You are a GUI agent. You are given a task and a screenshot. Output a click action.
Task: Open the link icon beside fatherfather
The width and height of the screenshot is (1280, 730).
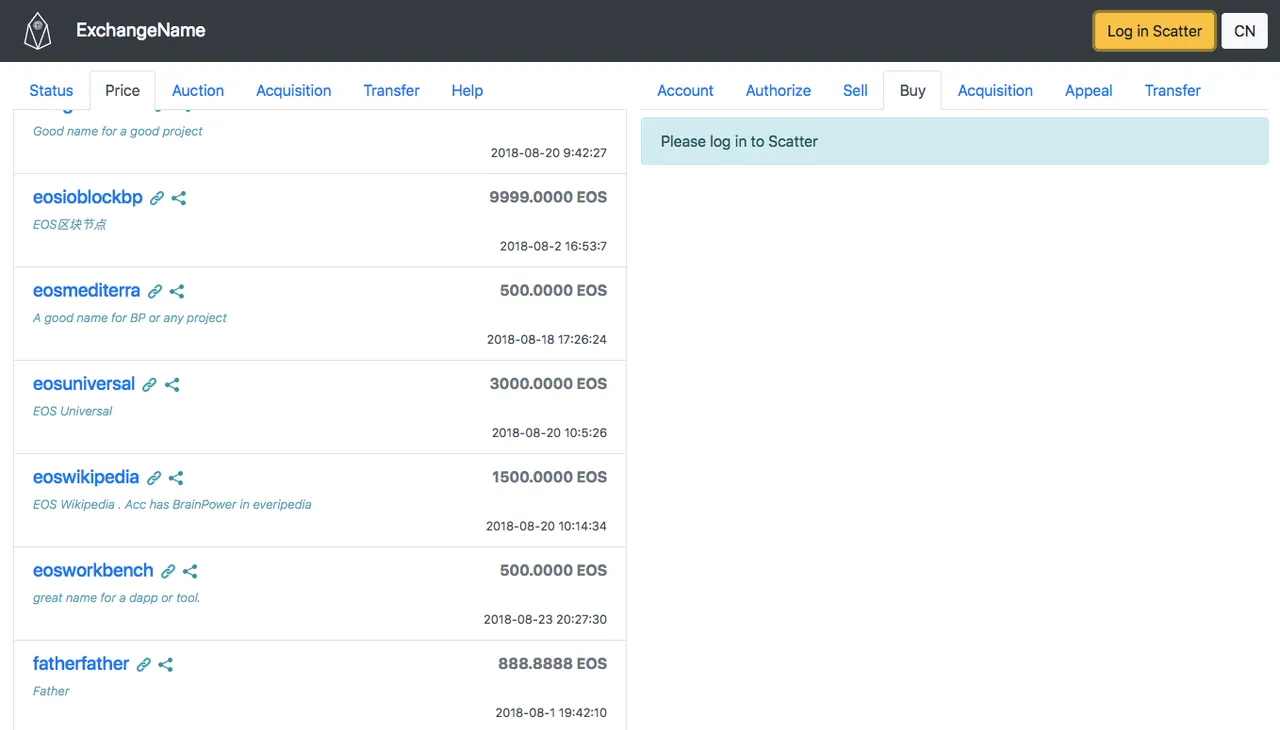click(x=144, y=664)
